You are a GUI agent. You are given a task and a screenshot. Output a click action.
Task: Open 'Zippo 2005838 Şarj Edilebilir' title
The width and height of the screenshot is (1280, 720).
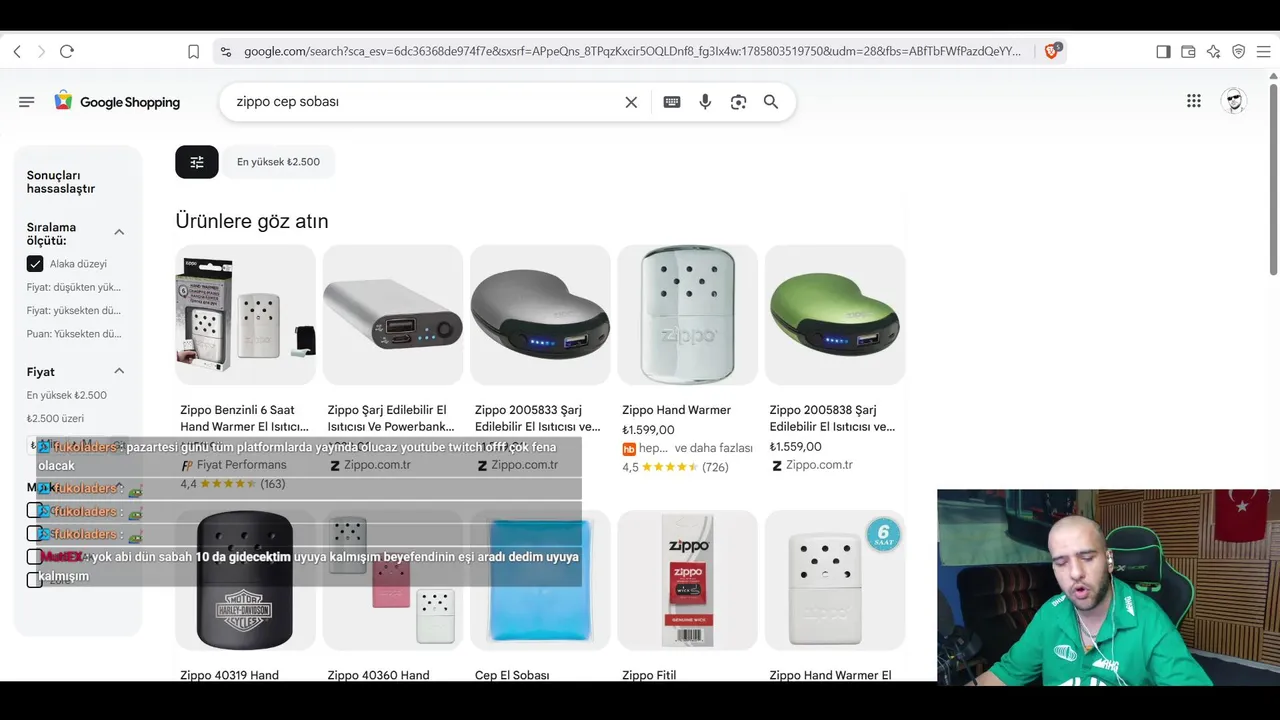[x=833, y=418]
